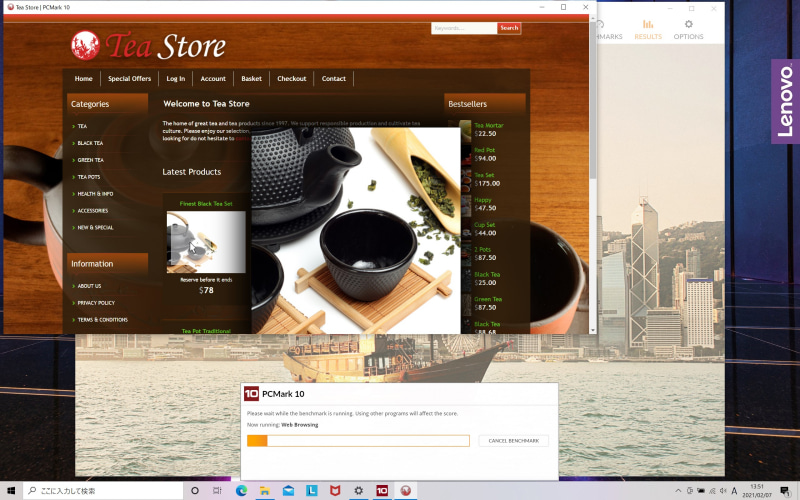The height and width of the screenshot is (500, 800).
Task: Open the Special Offers menu item
Action: click(x=130, y=79)
